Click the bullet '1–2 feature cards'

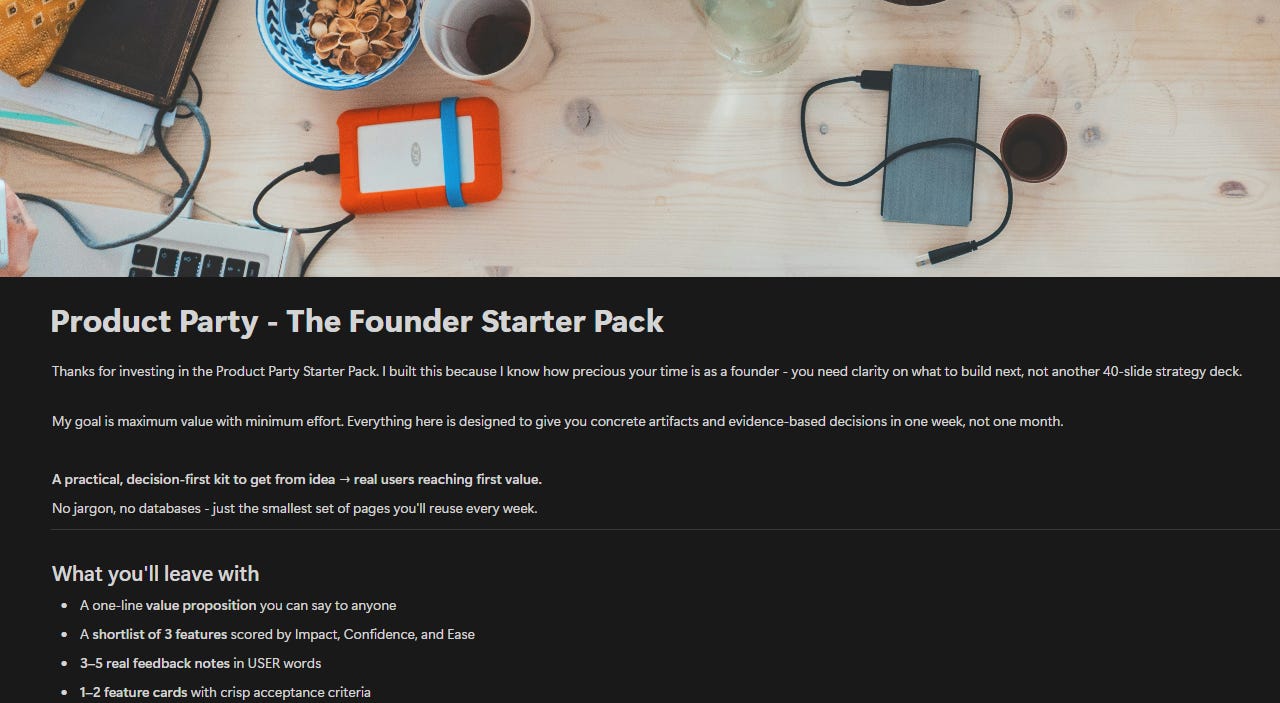point(225,692)
